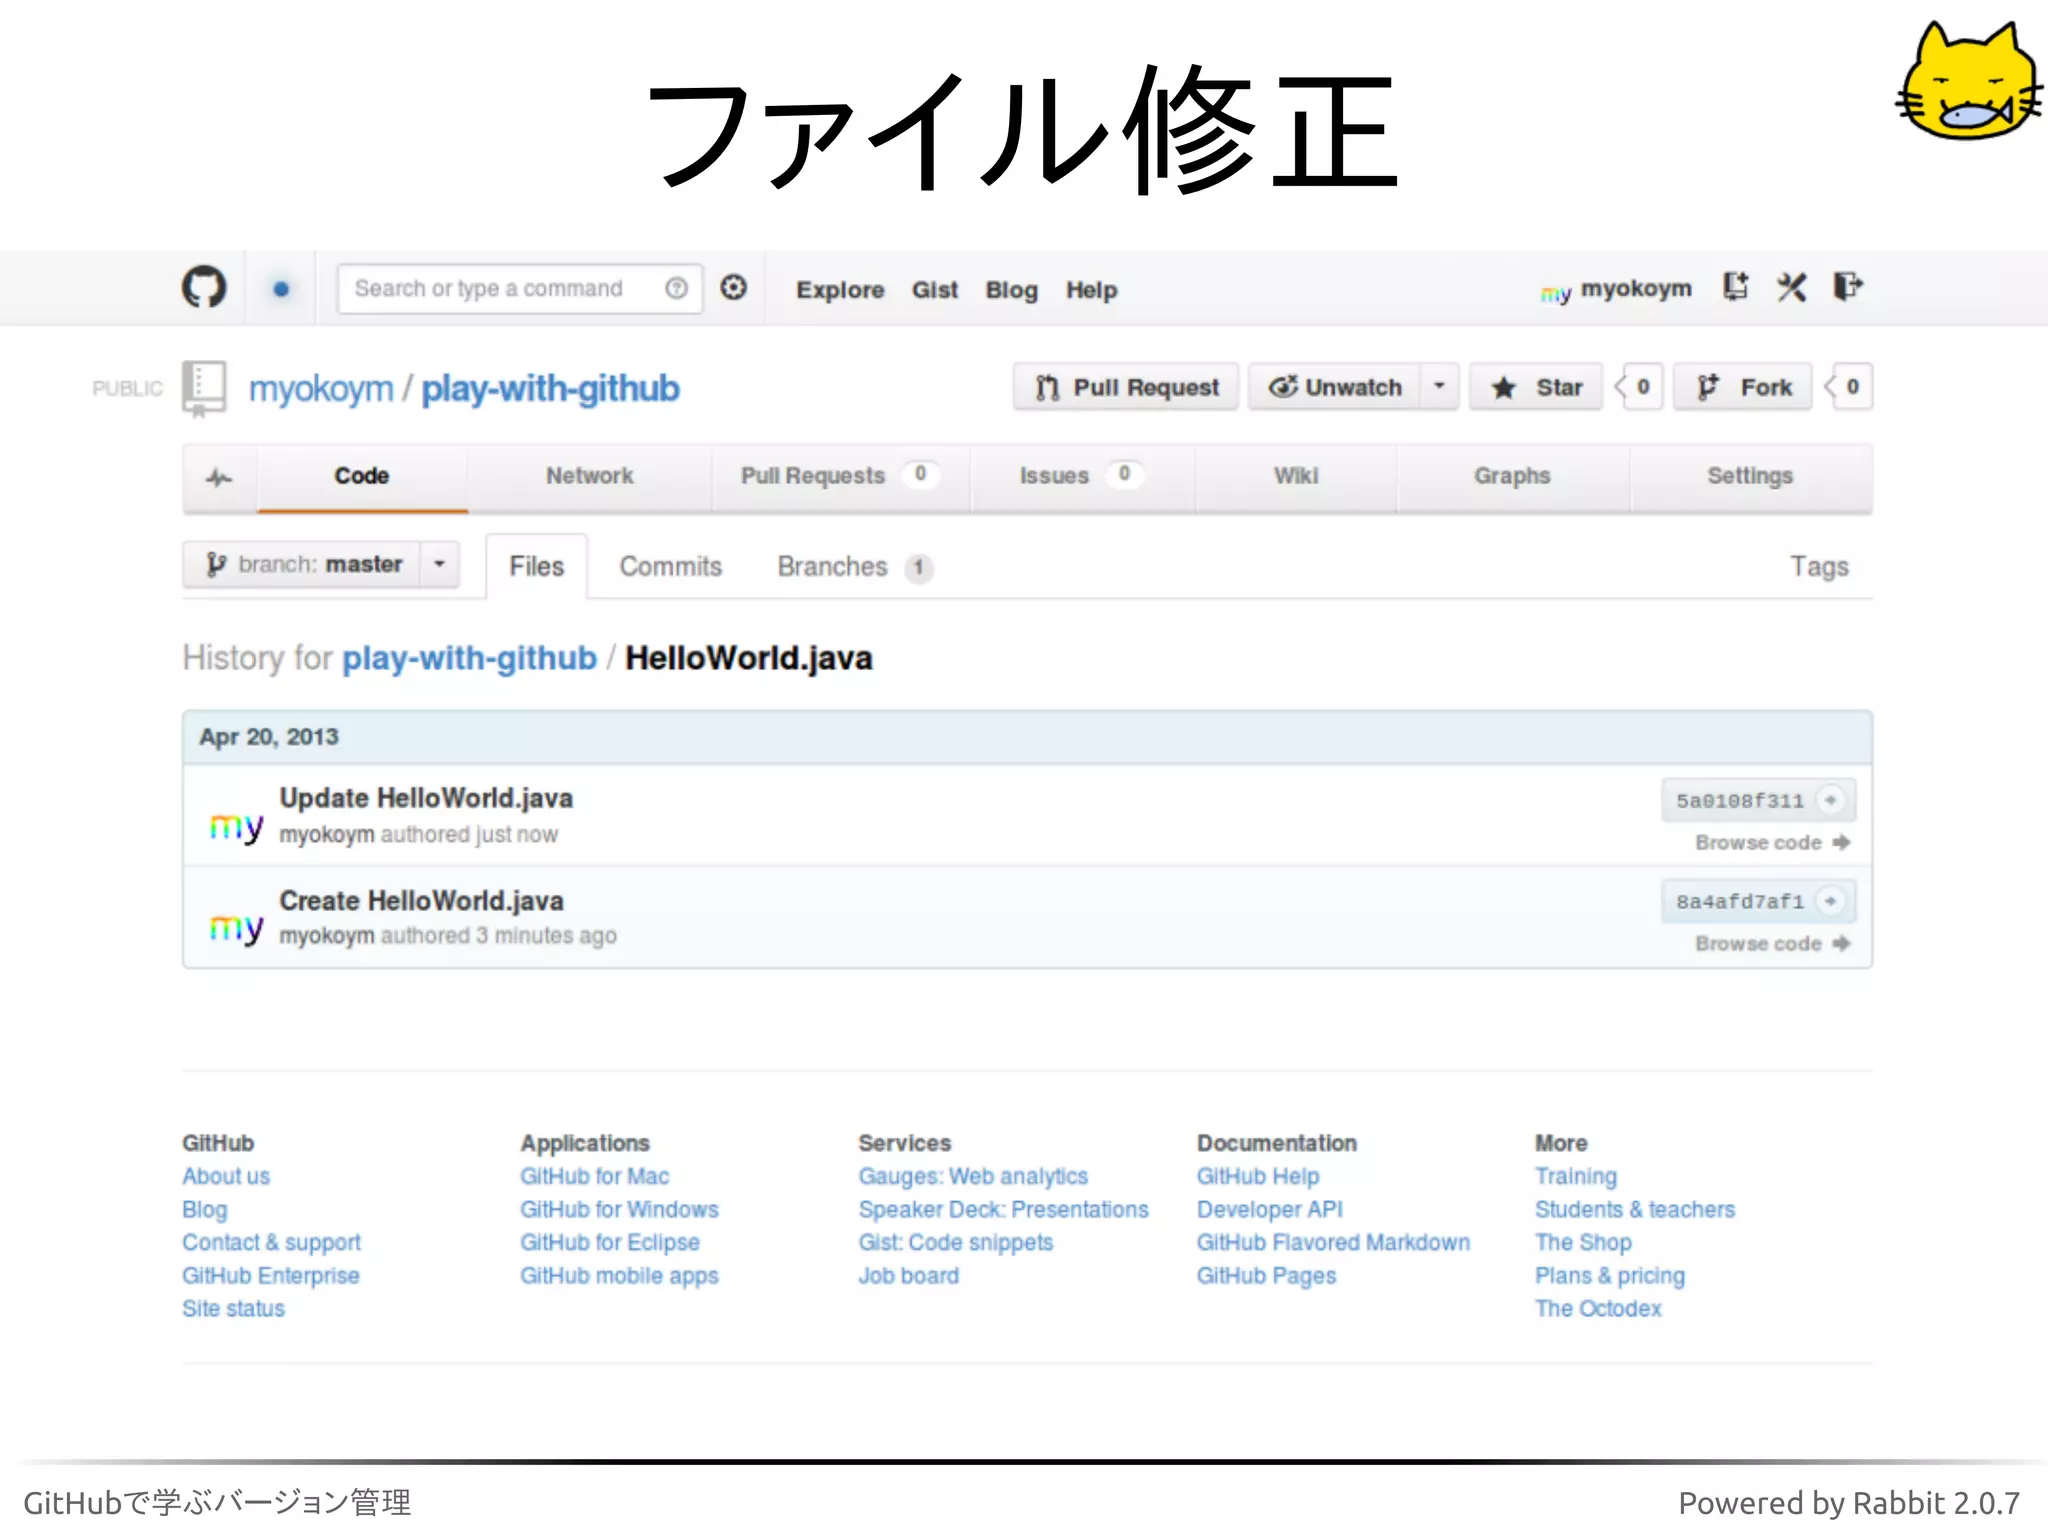Open Job board footer link
2048x1536 pixels.
click(x=908, y=1276)
